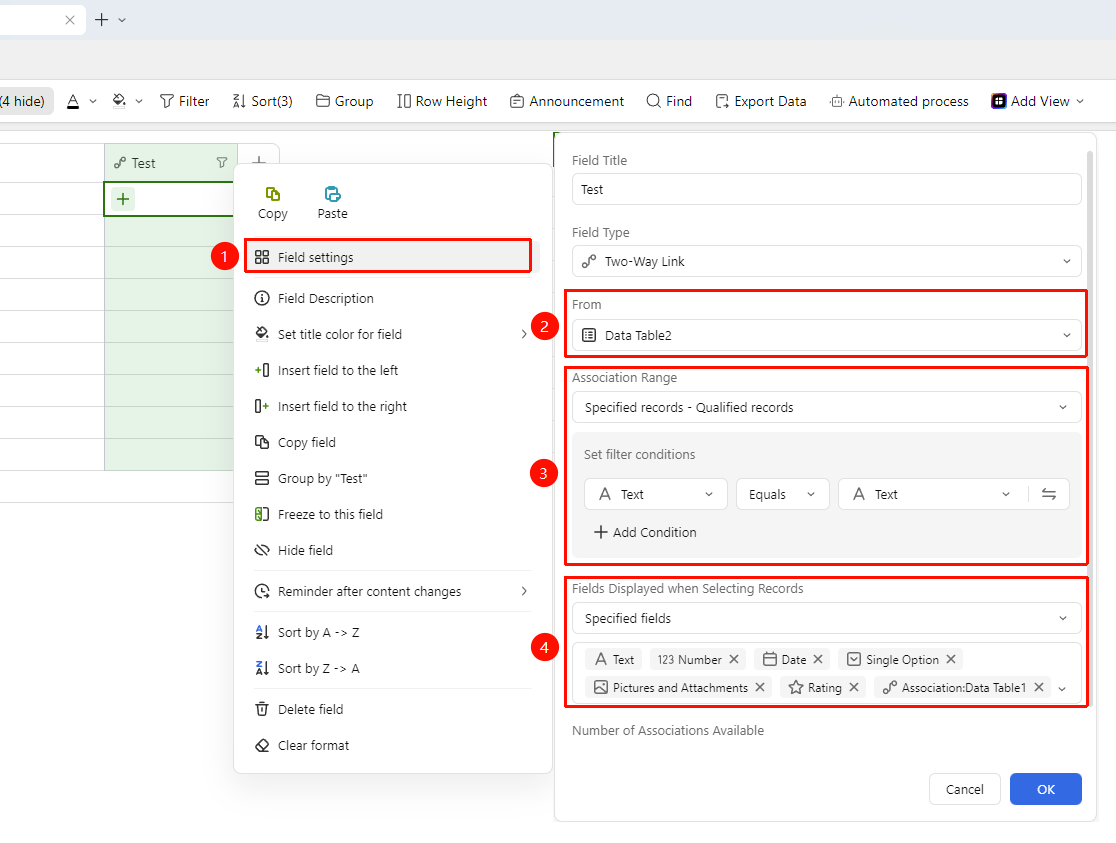1116x843 pixels.
Task: Click the green plus in the Test cell
Action: 123,199
